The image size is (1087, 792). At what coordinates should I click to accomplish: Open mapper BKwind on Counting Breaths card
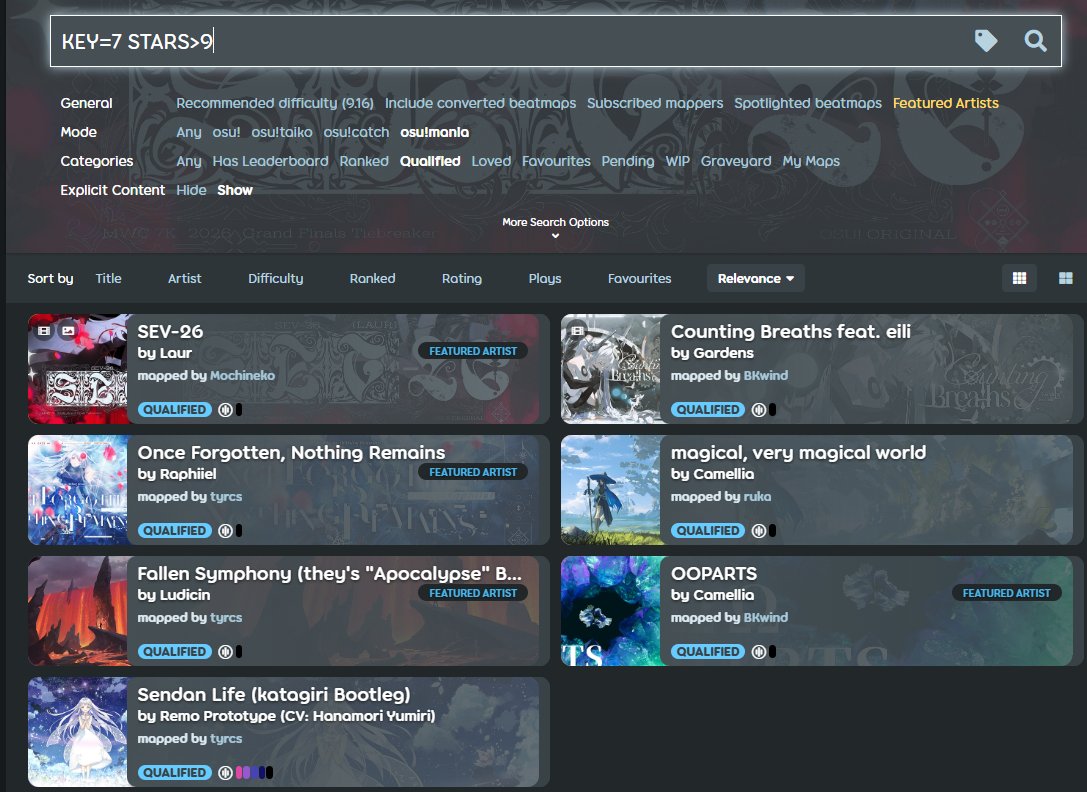765,375
